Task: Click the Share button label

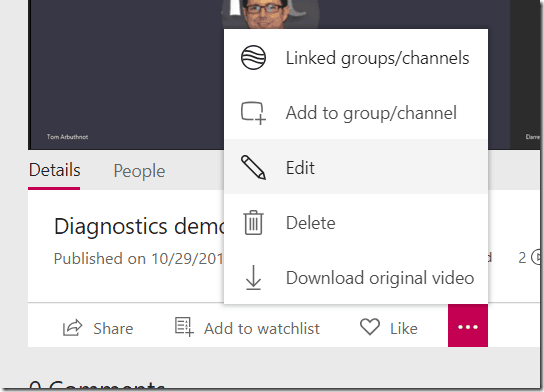Action: coord(113,328)
